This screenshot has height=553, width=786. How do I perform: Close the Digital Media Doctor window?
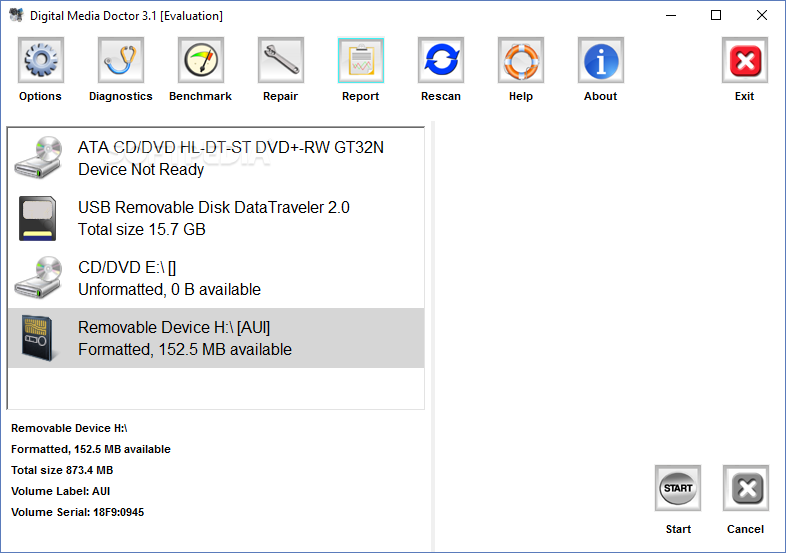pyautogui.click(x=762, y=16)
